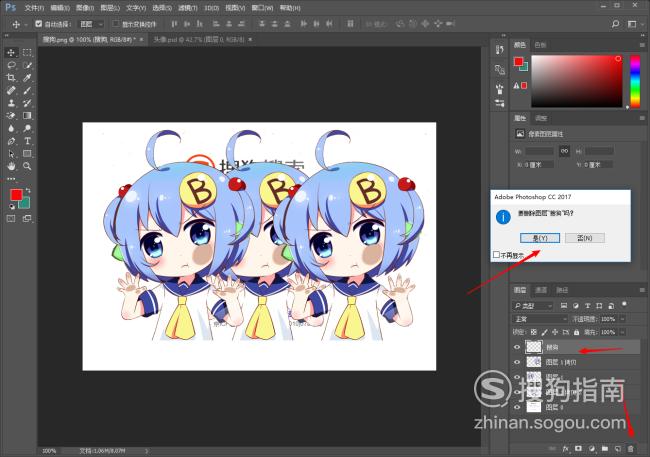Select the Zoom tool in the toolbox
The height and width of the screenshot is (457, 650).
coord(27,166)
